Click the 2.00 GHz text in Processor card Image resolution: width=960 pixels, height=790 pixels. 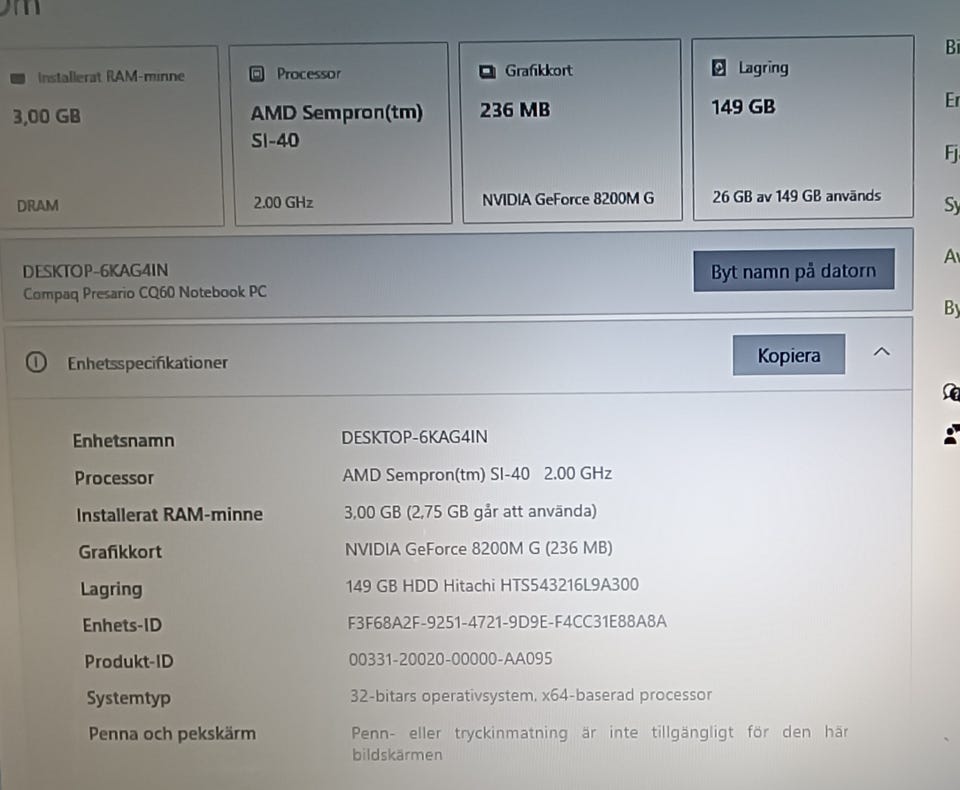[x=283, y=202]
